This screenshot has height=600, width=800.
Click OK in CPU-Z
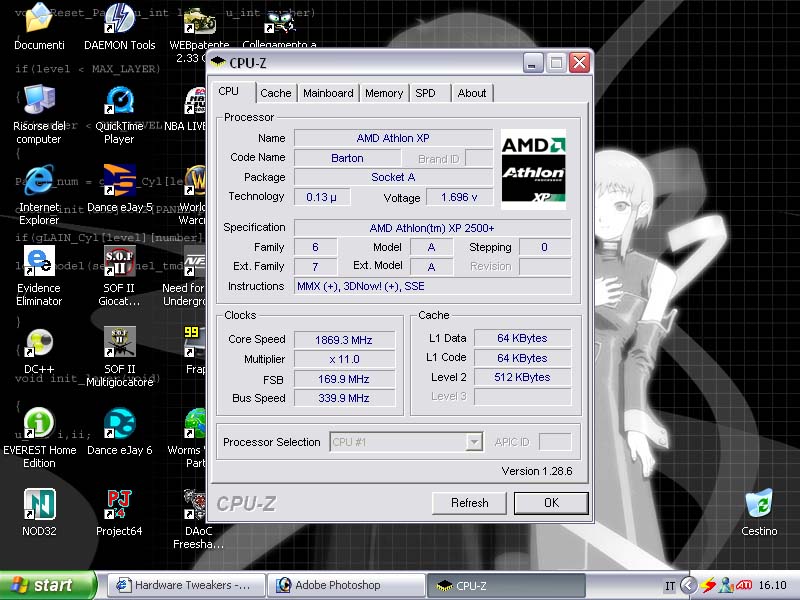551,503
